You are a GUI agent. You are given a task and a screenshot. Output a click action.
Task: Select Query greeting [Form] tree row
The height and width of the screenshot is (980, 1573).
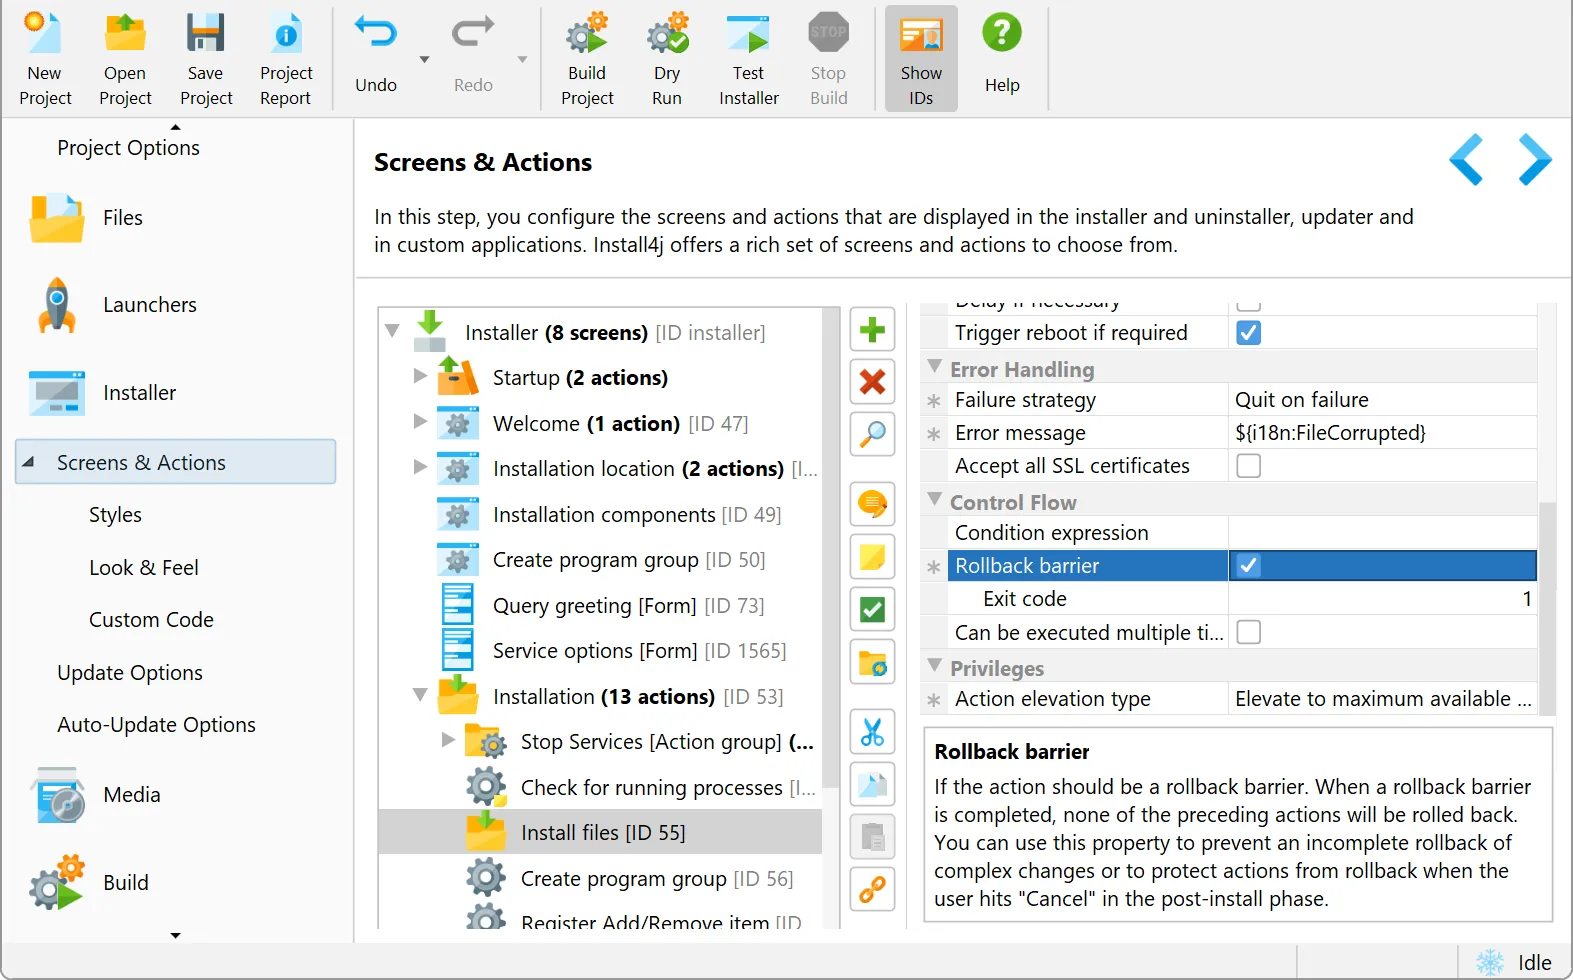click(601, 605)
